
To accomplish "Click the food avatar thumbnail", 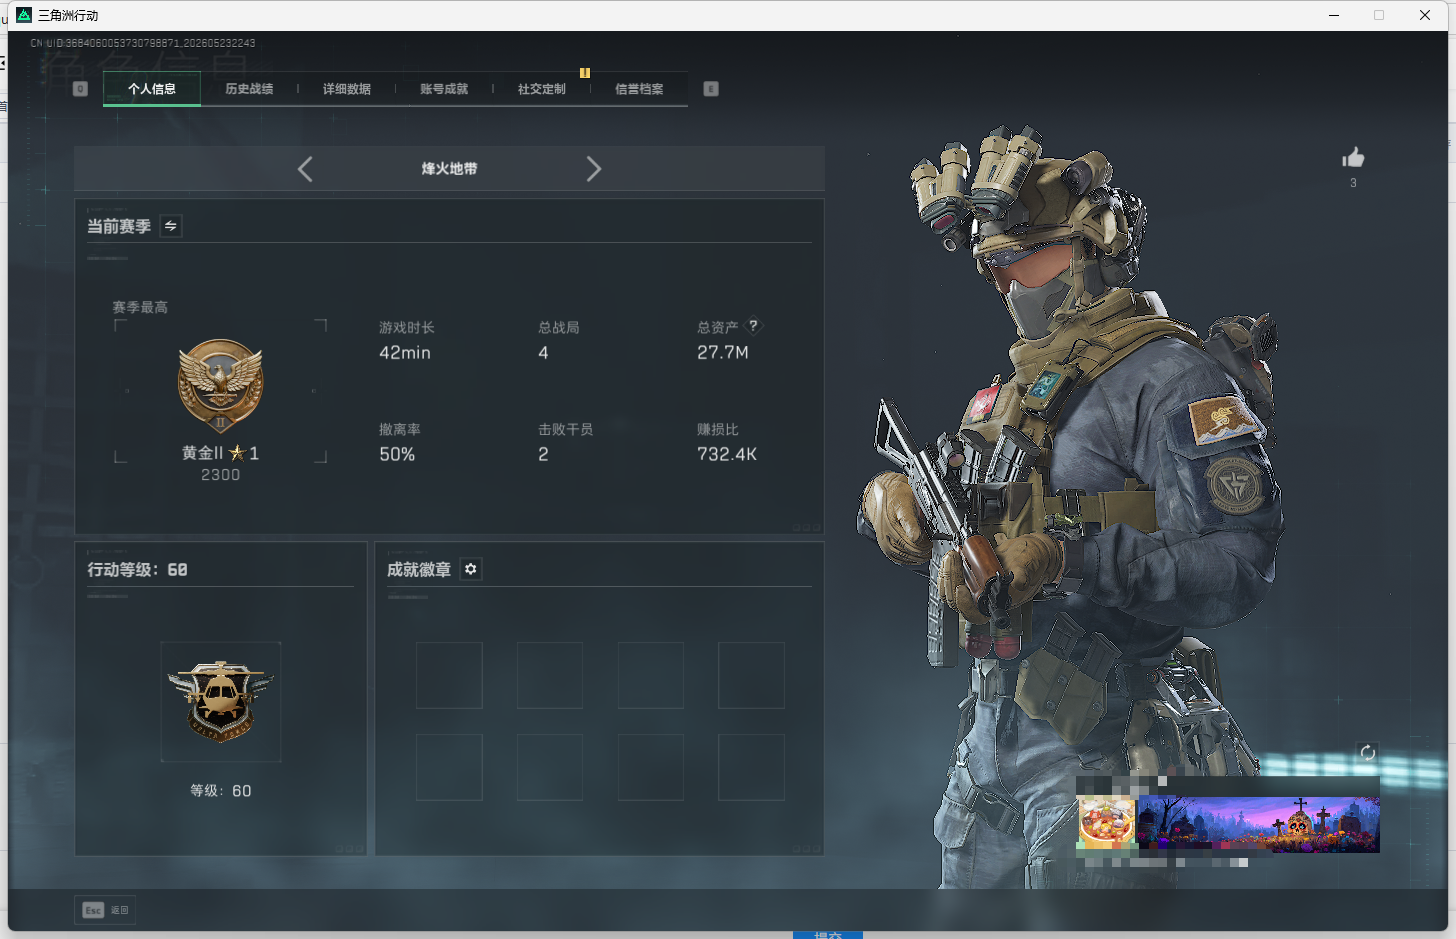I will click(1107, 824).
